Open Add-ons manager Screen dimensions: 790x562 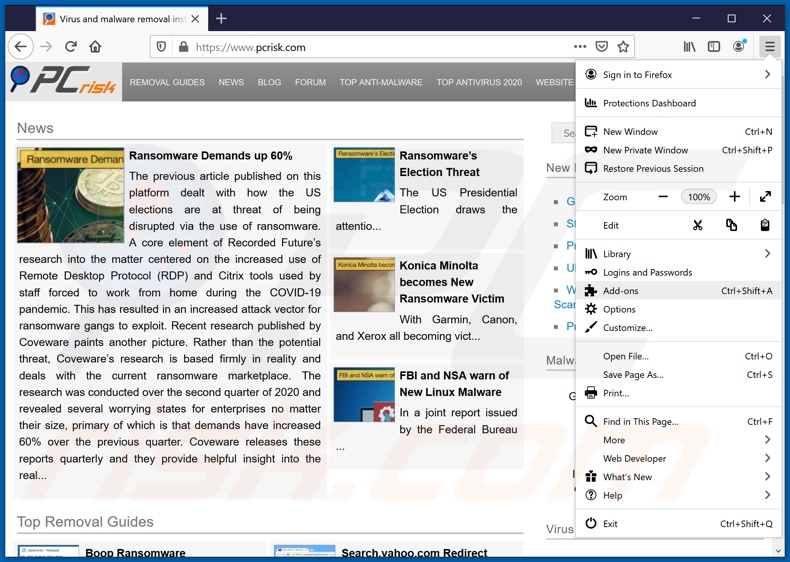(678, 291)
